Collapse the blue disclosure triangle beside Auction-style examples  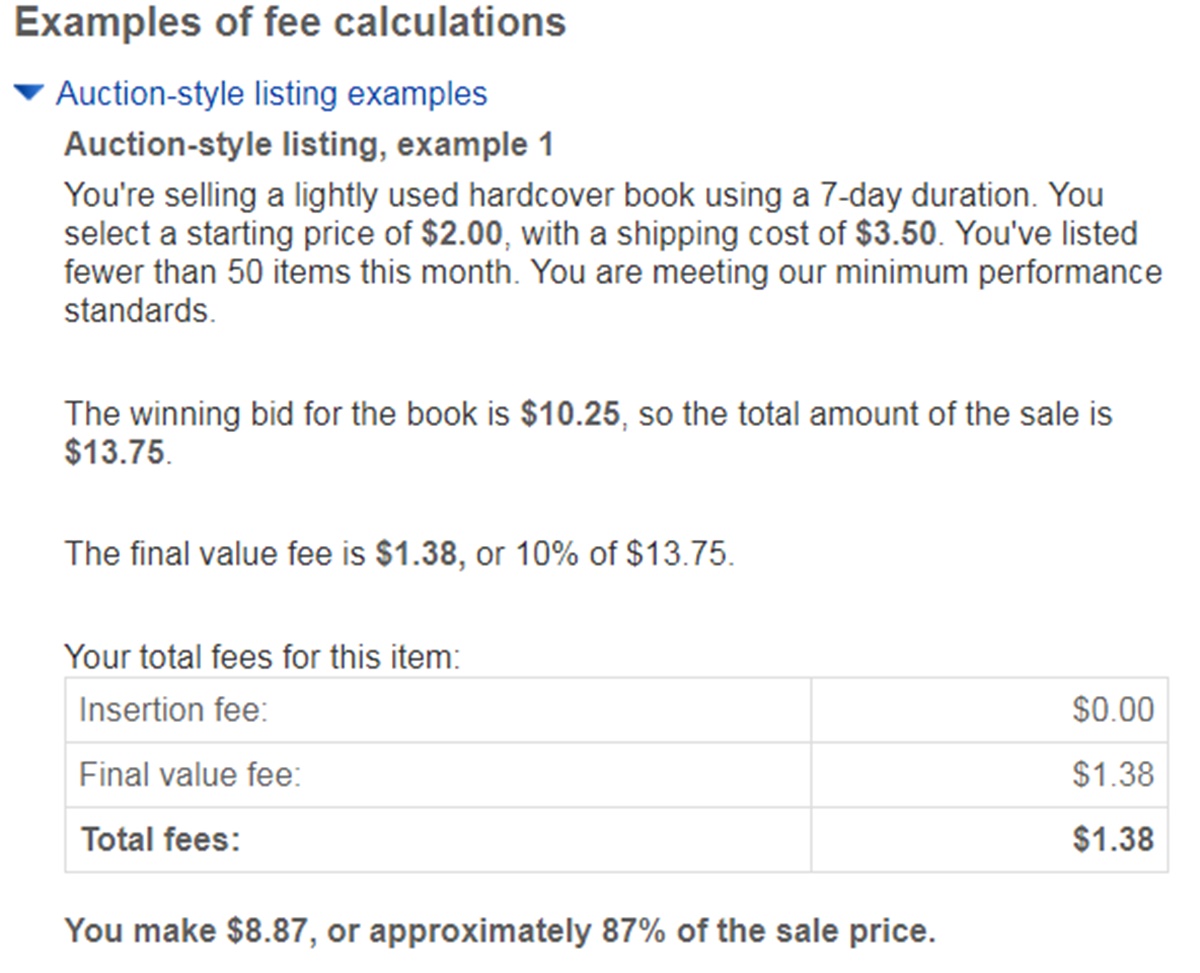tap(31, 93)
